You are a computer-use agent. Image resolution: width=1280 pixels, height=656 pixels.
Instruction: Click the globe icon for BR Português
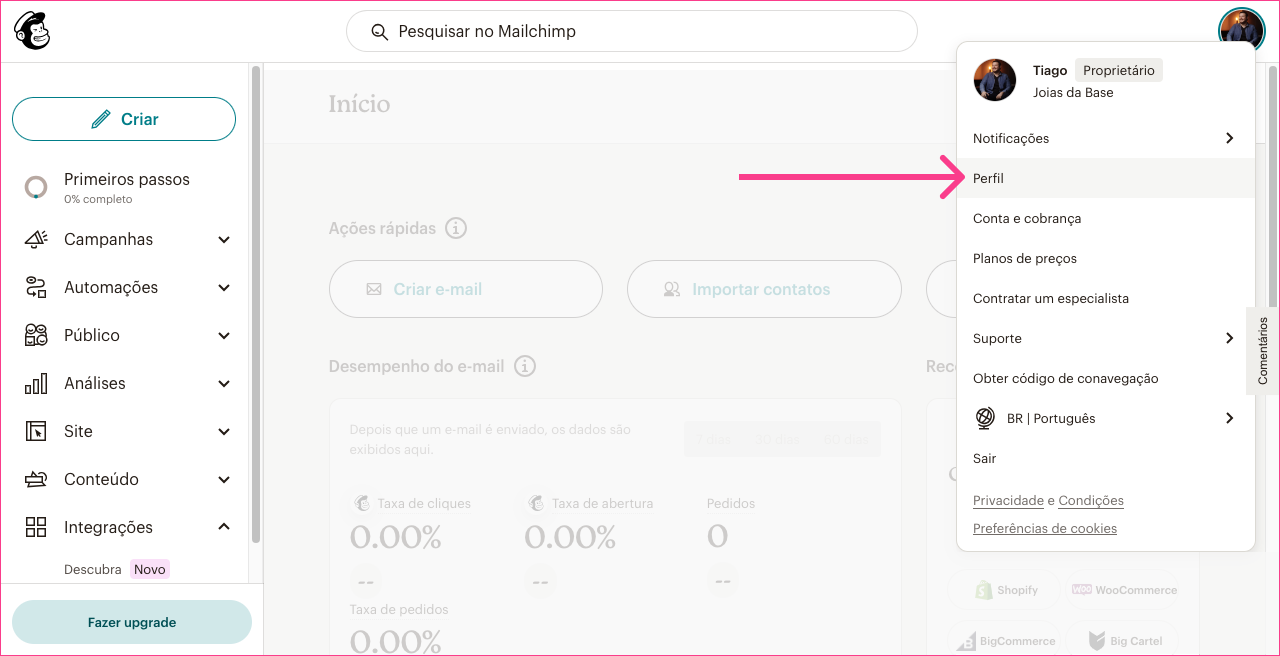pyautogui.click(x=985, y=418)
